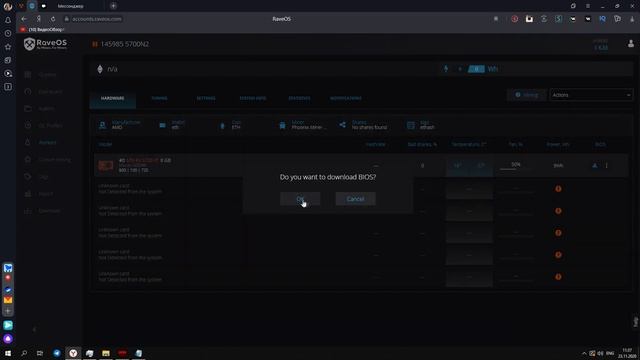
Task: Click the green S extension icon
Action: 558,19
